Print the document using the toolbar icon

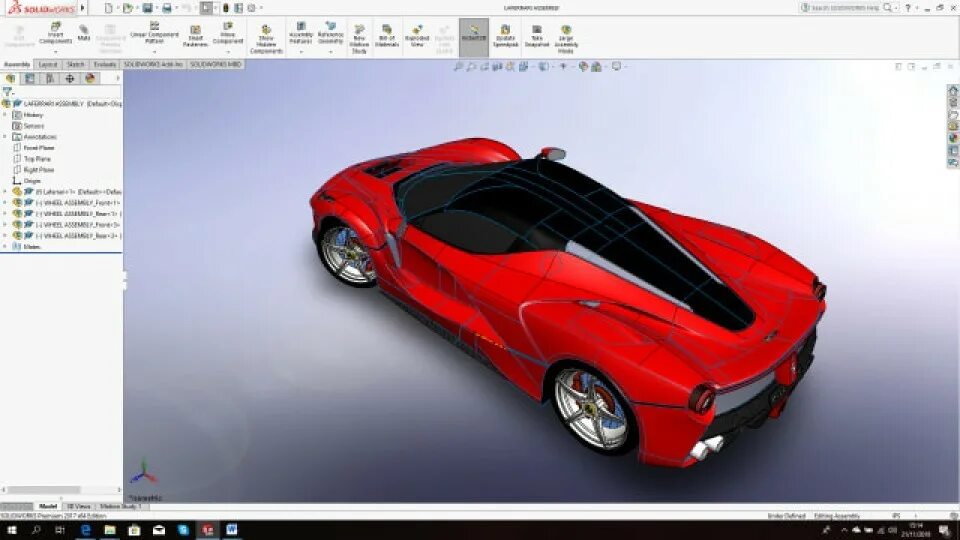click(x=166, y=8)
